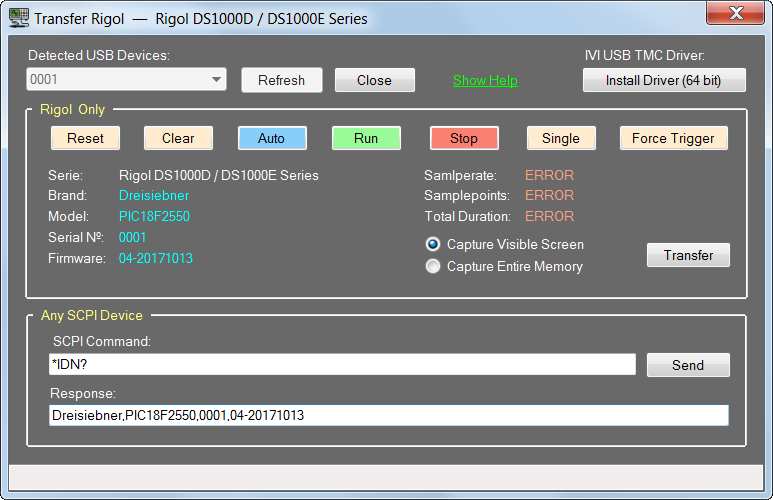
Task: Click the Serie value Rigol DS1000D / DS1000E Series
Action: click(x=219, y=175)
